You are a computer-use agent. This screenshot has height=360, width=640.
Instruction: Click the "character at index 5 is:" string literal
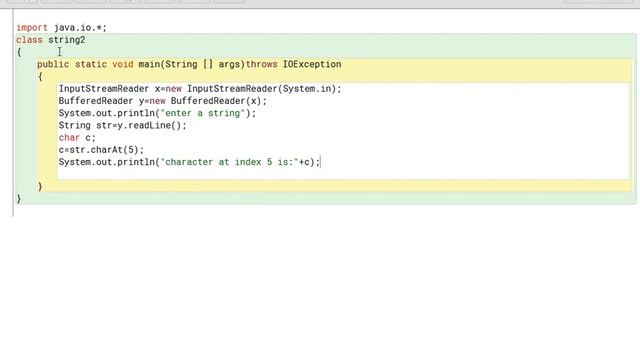click(x=229, y=162)
